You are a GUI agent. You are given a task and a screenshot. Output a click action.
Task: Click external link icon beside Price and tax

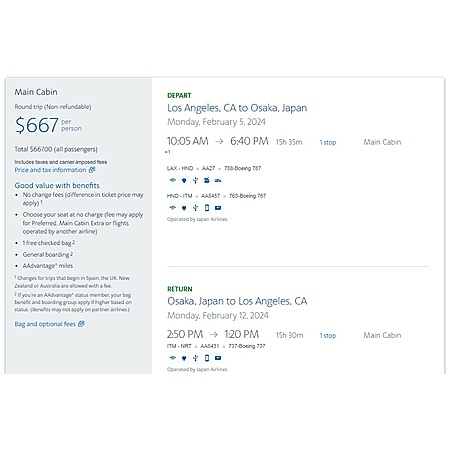[92, 170]
